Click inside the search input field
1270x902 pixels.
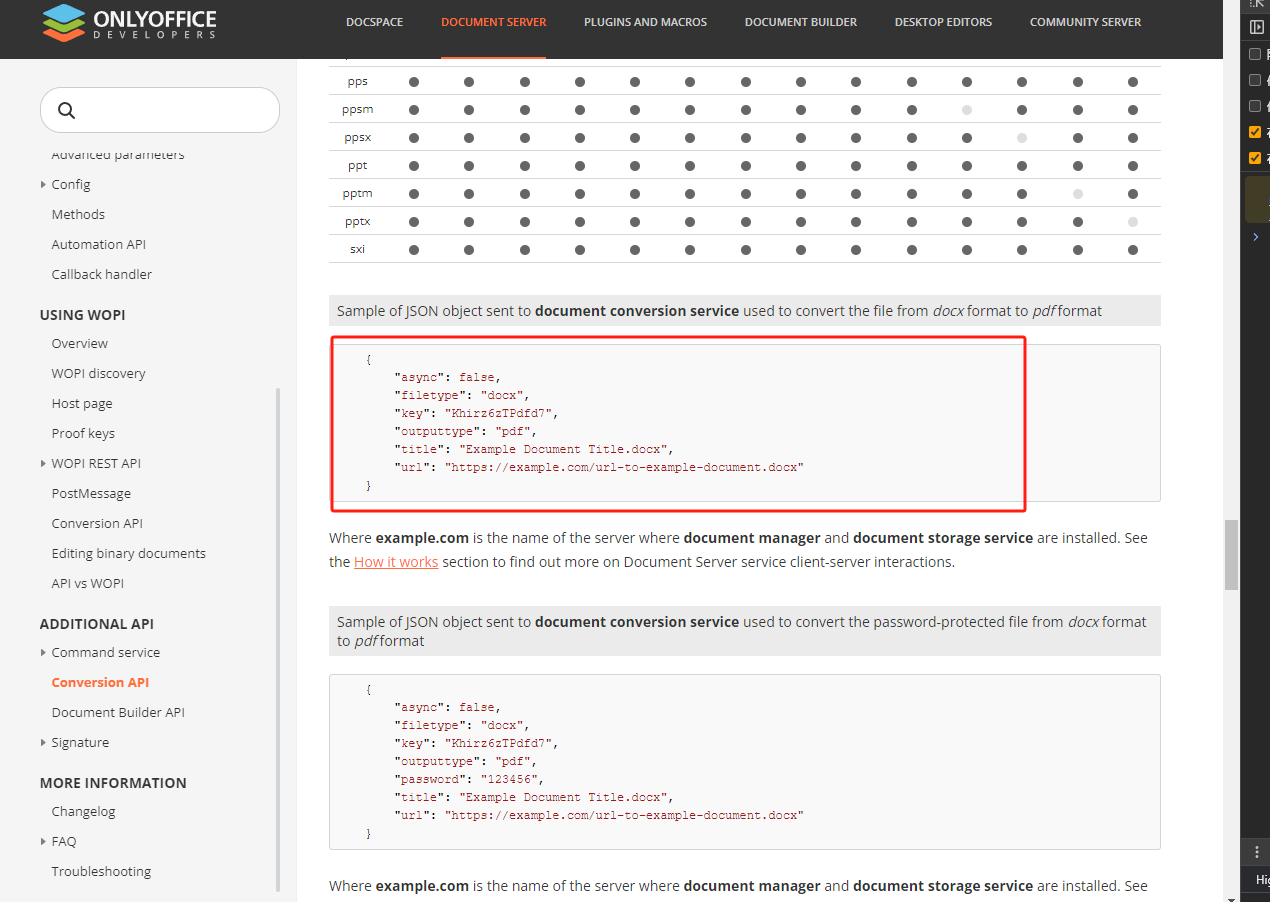[x=160, y=110]
